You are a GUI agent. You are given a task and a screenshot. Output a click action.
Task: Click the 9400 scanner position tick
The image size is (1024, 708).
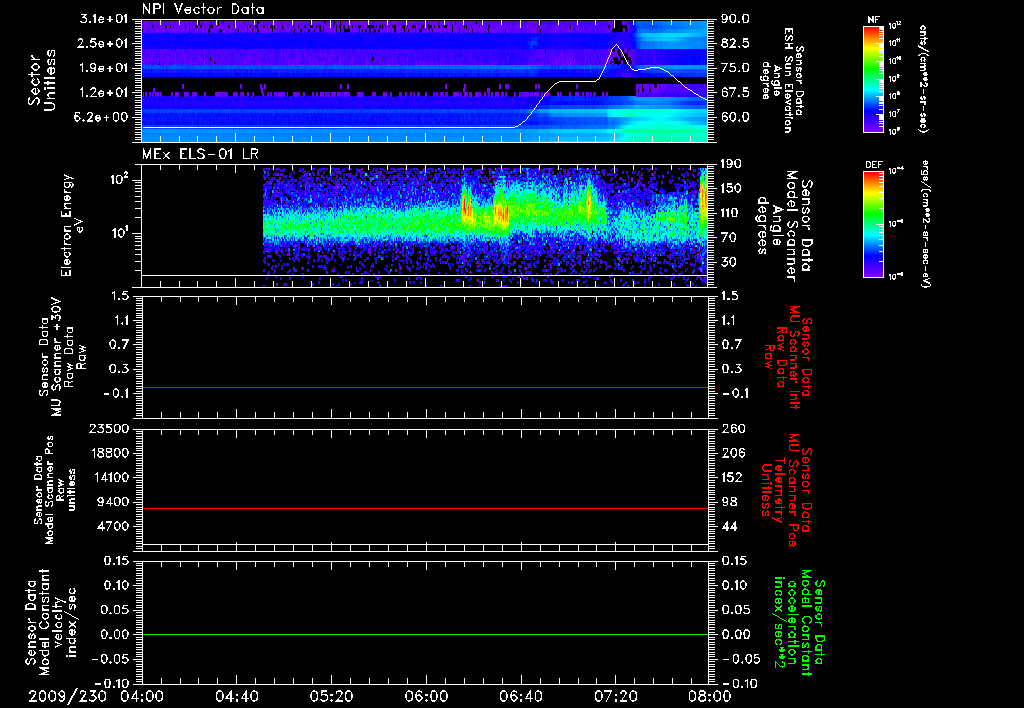pos(114,502)
